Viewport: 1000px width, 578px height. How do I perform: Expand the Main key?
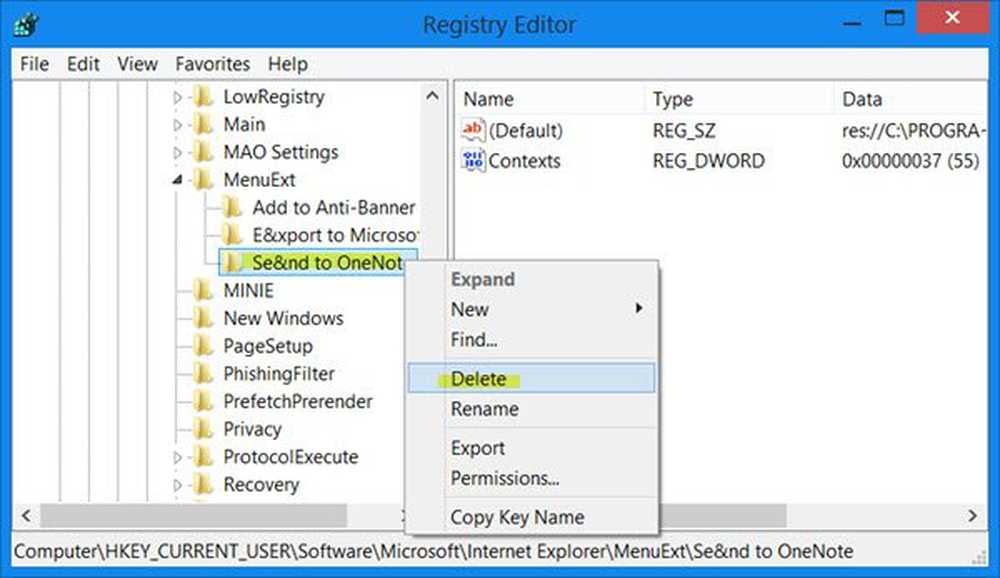pyautogui.click(x=178, y=125)
